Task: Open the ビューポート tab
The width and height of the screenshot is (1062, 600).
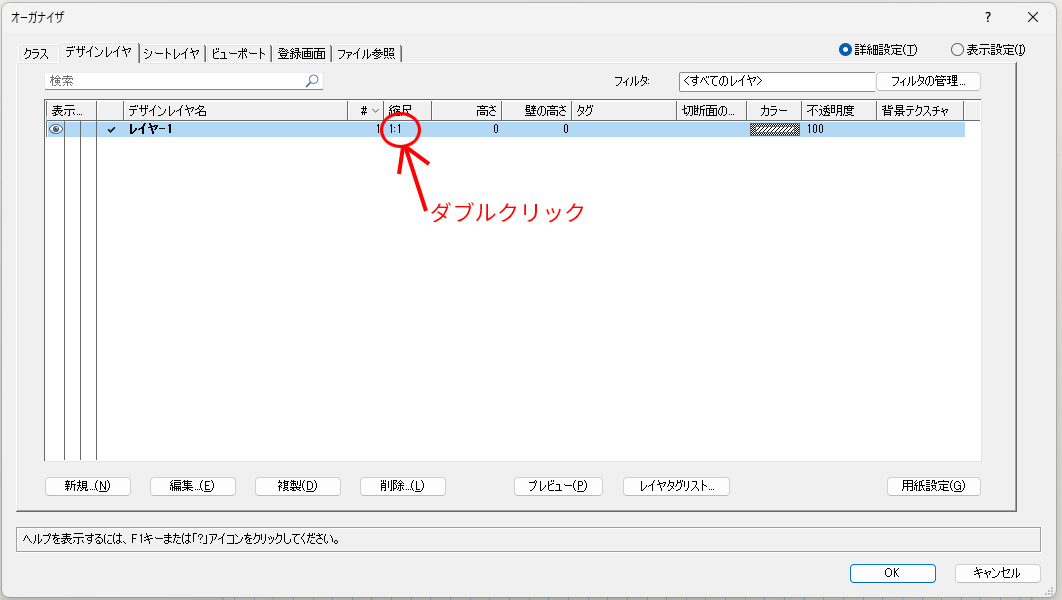Action: (x=239, y=54)
